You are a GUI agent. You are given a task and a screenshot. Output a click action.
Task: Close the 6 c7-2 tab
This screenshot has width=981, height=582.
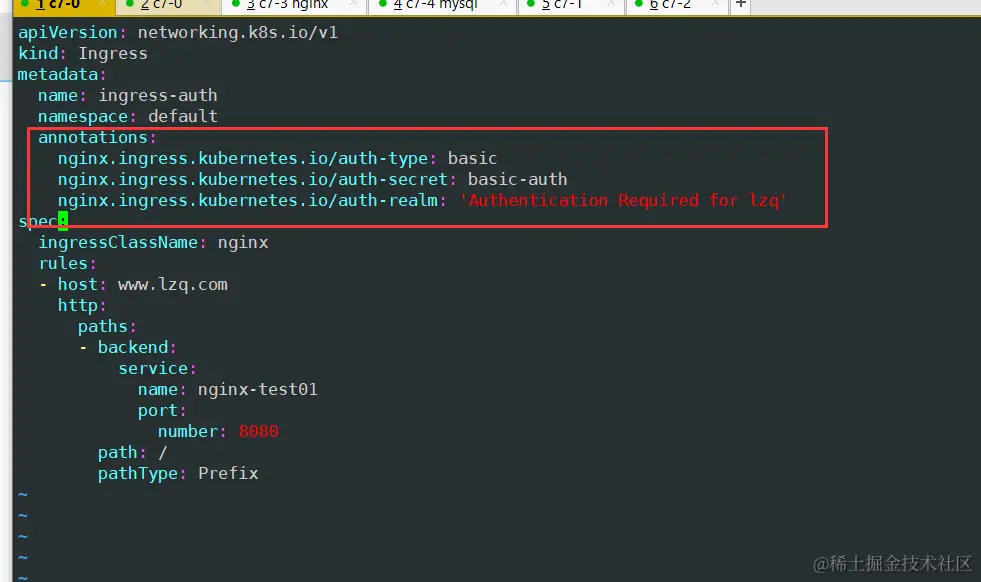tap(716, 4)
